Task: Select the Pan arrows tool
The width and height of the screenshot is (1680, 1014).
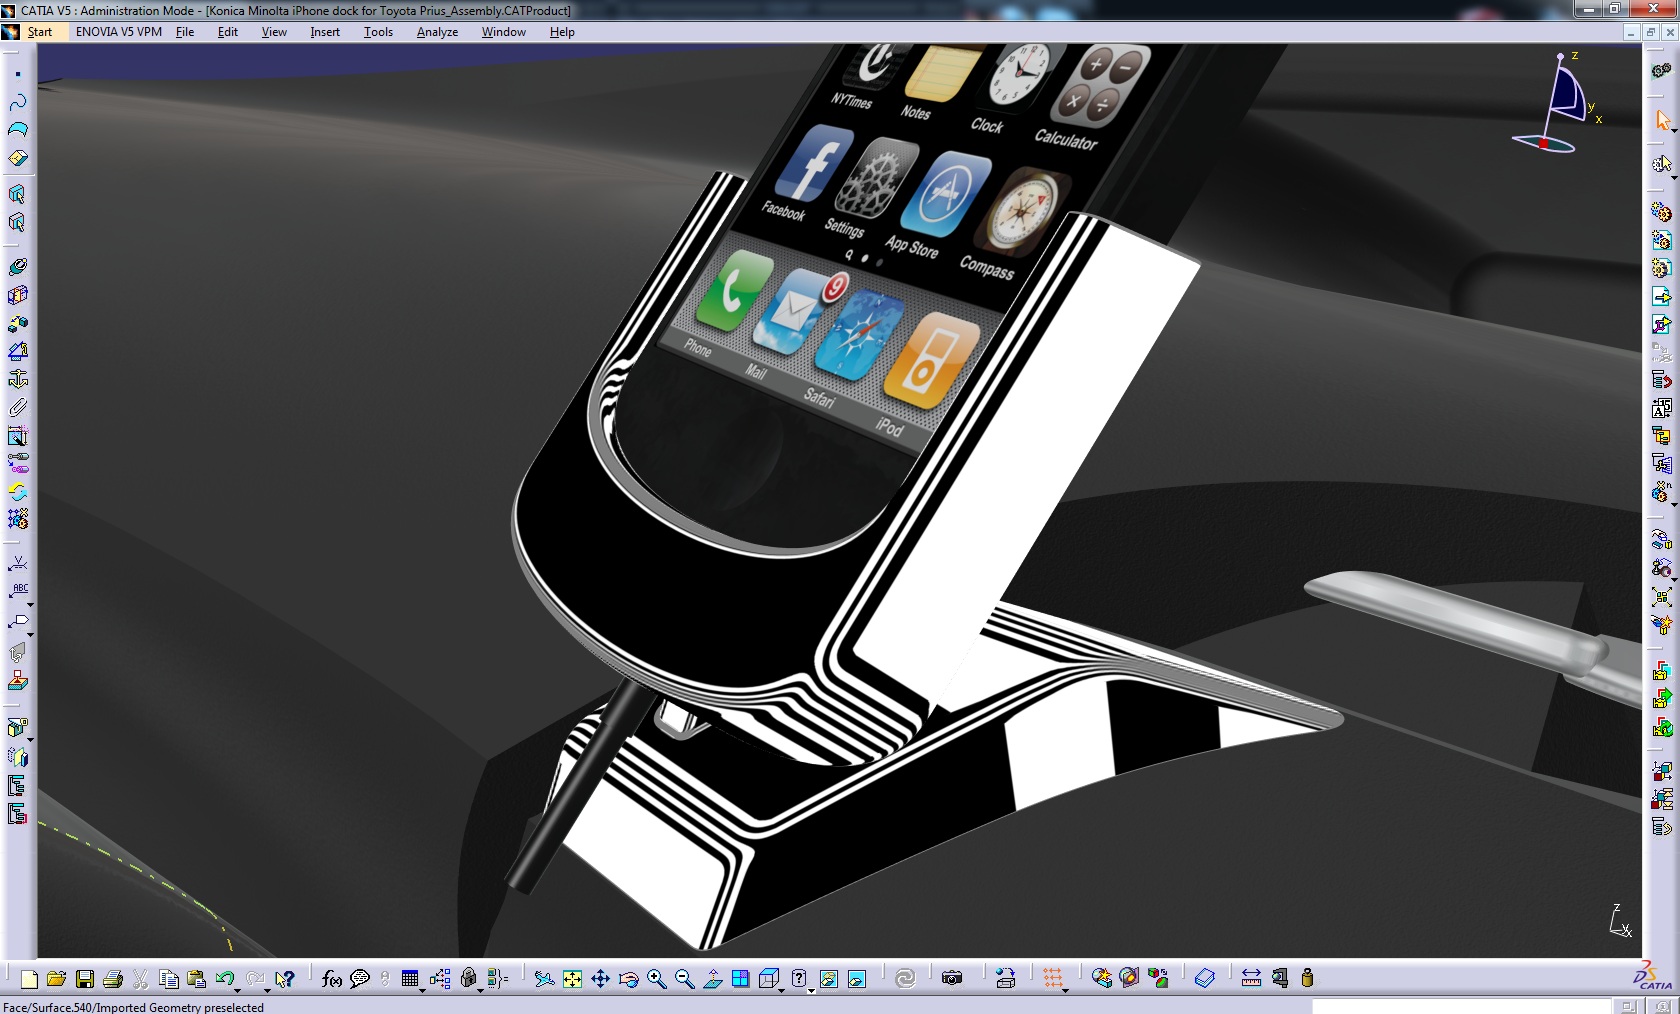Action: [x=600, y=979]
